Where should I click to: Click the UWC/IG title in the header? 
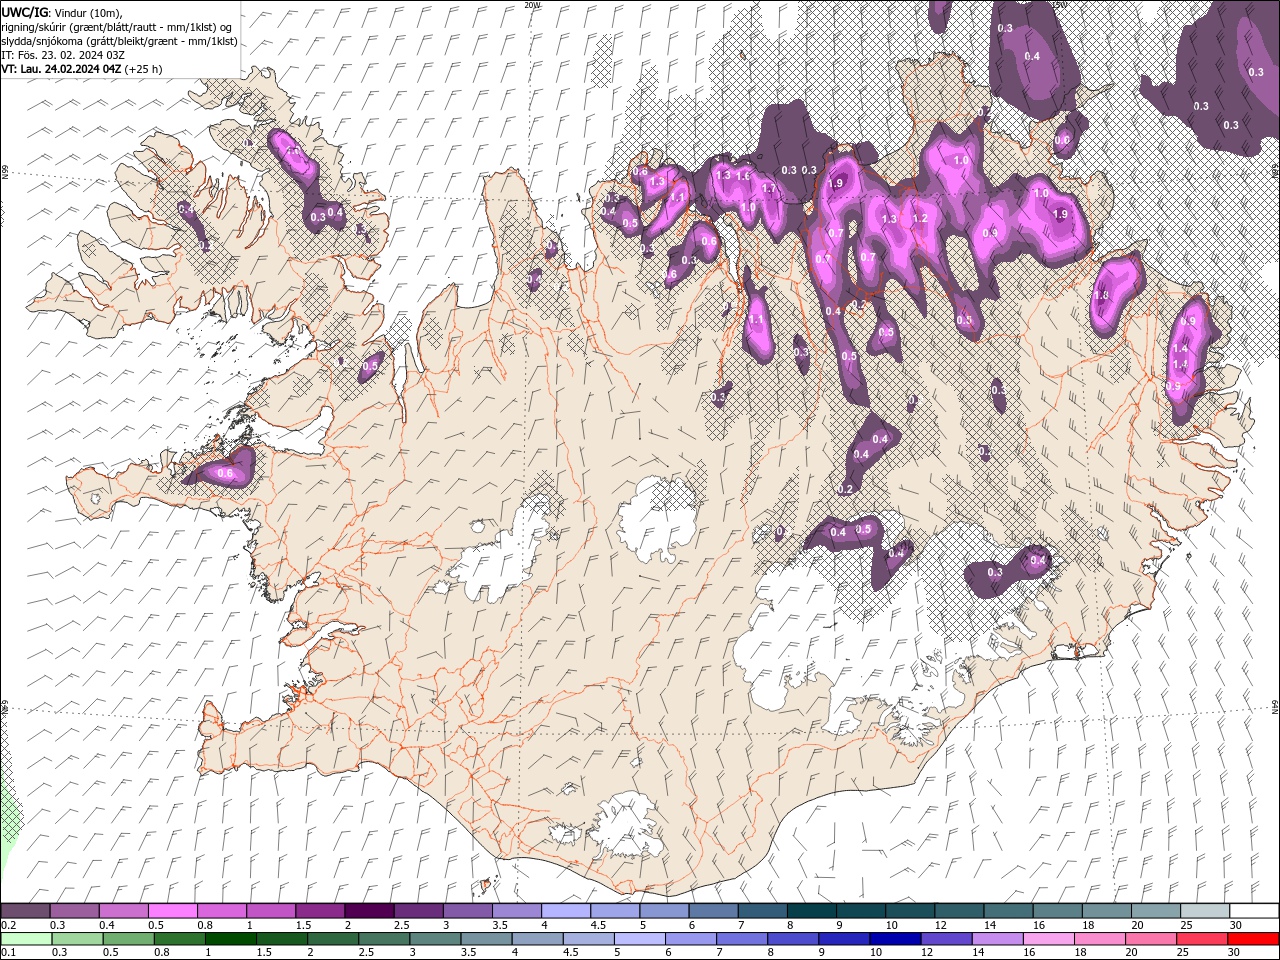pyautogui.click(x=25, y=12)
